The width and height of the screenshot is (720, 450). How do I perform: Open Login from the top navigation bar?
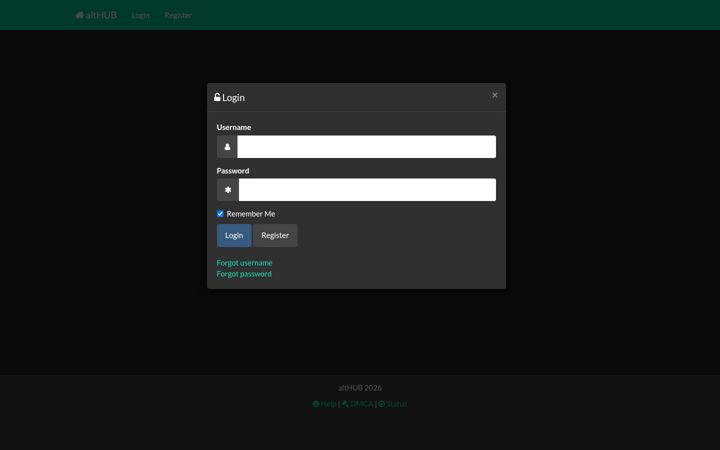[141, 15]
